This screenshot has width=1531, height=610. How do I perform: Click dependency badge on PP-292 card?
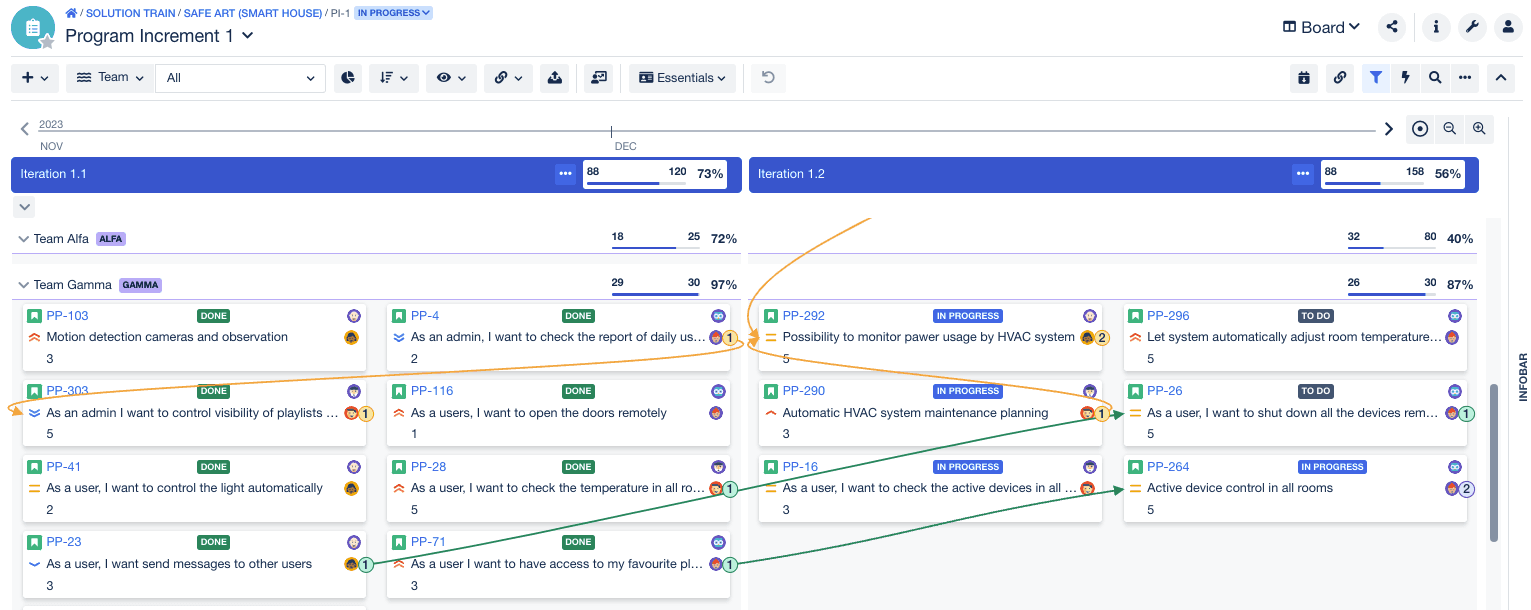1102,338
